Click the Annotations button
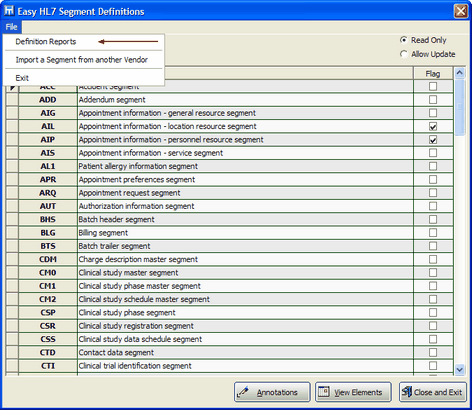The width and height of the screenshot is (472, 410). tap(272, 392)
